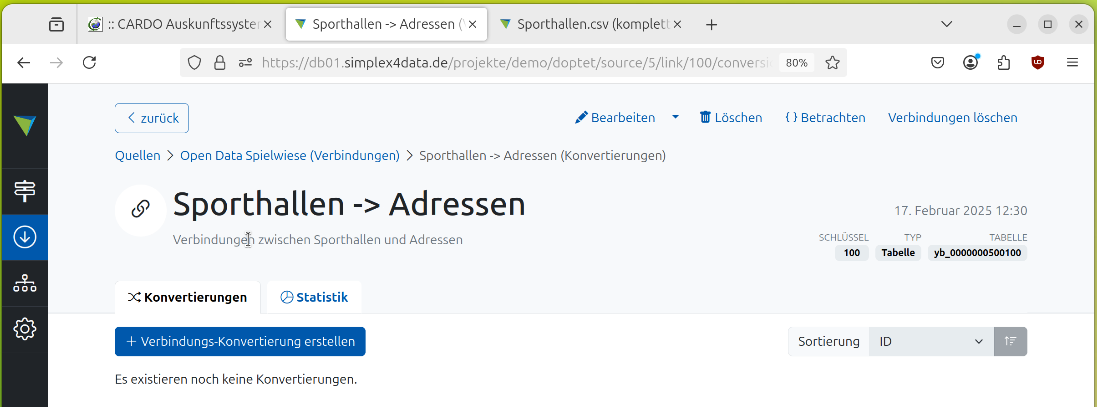Toggle sort direction button next to ID

(x=1010, y=342)
